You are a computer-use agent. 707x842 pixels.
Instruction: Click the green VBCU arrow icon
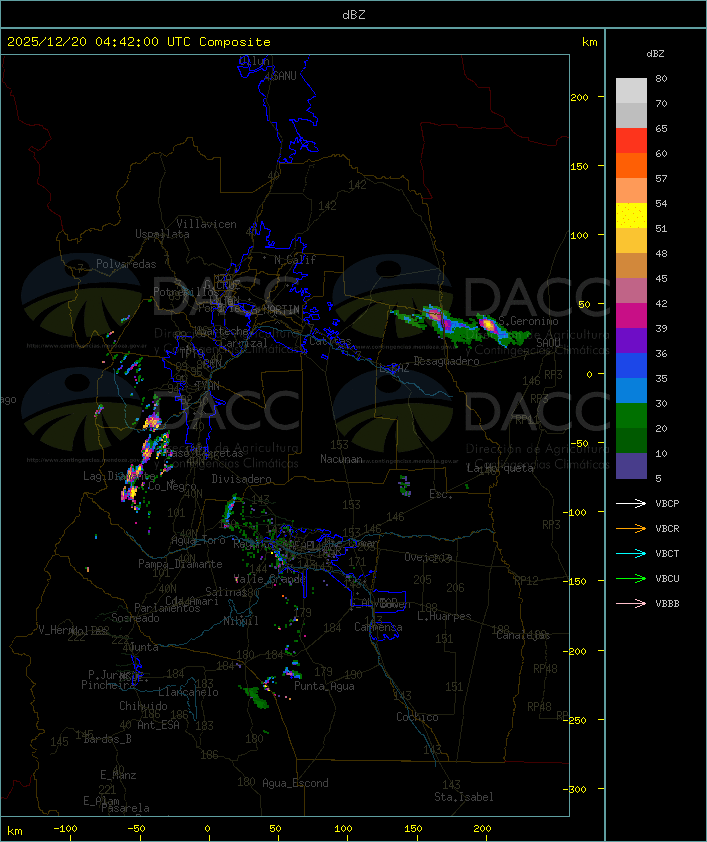[631, 578]
